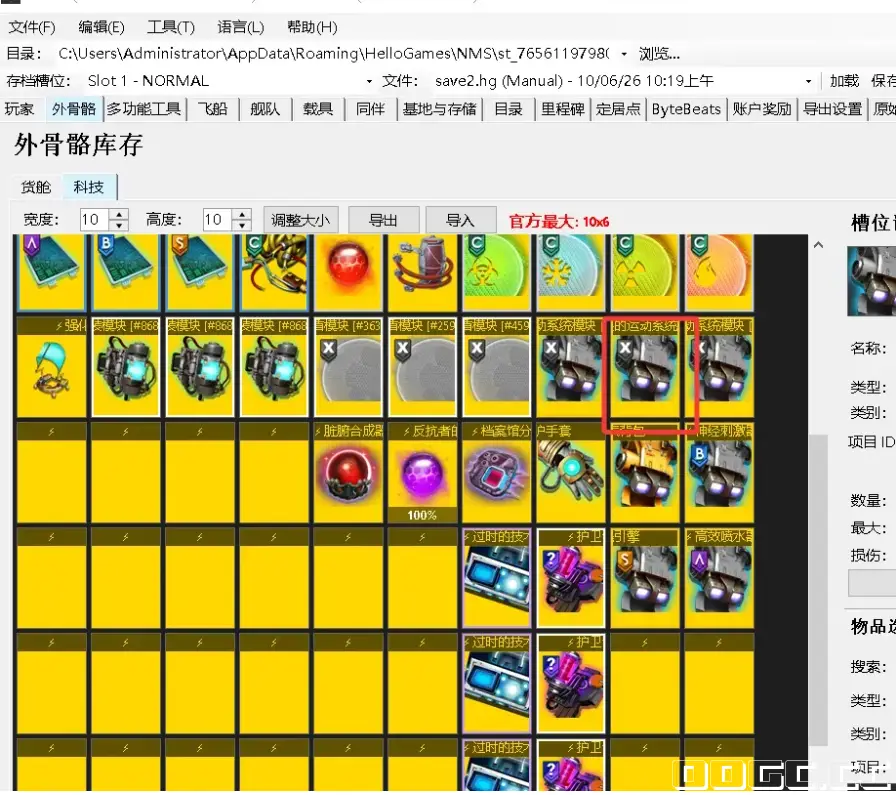Open the 文件(F) menu
The width and height of the screenshot is (896, 795).
point(31,27)
